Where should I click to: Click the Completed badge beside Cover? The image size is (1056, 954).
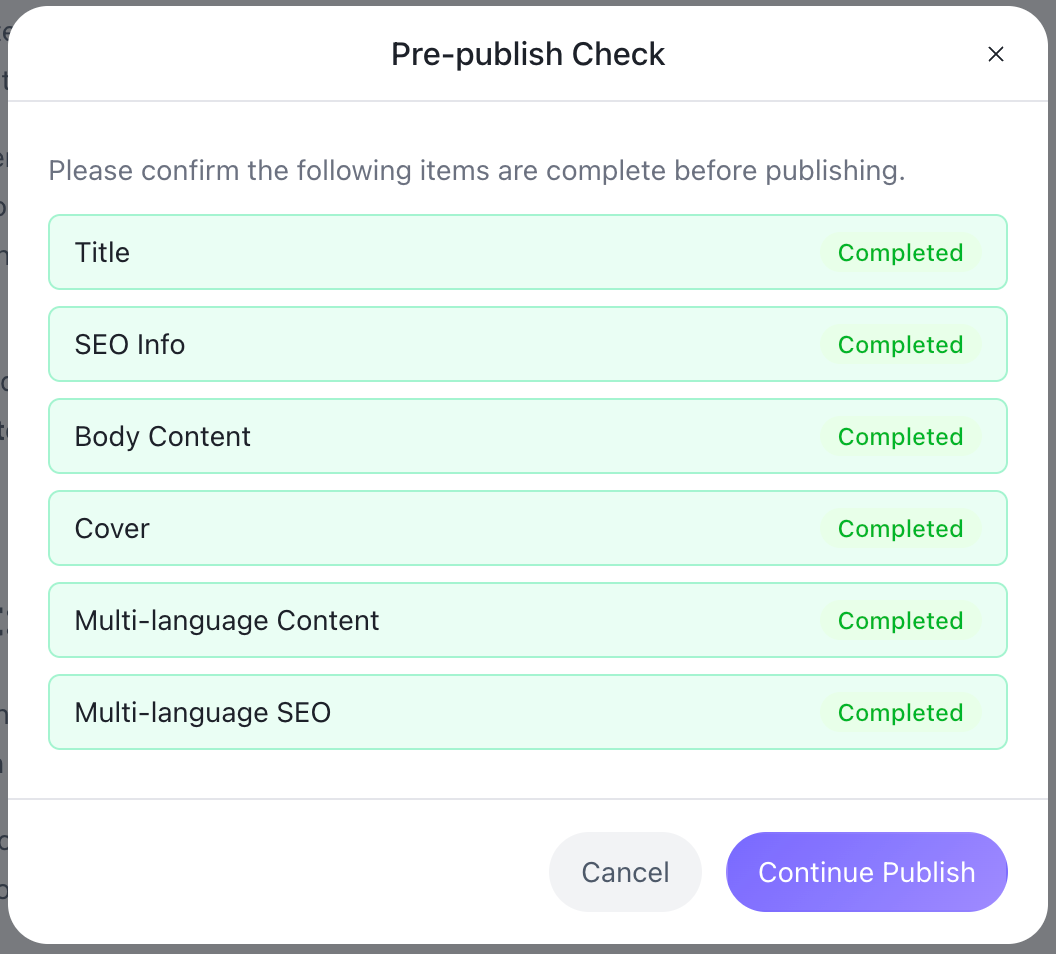900,528
